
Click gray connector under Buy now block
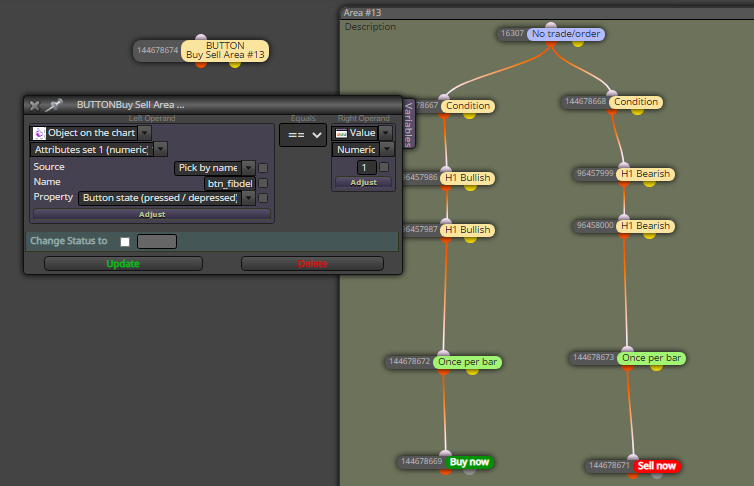click(470, 472)
